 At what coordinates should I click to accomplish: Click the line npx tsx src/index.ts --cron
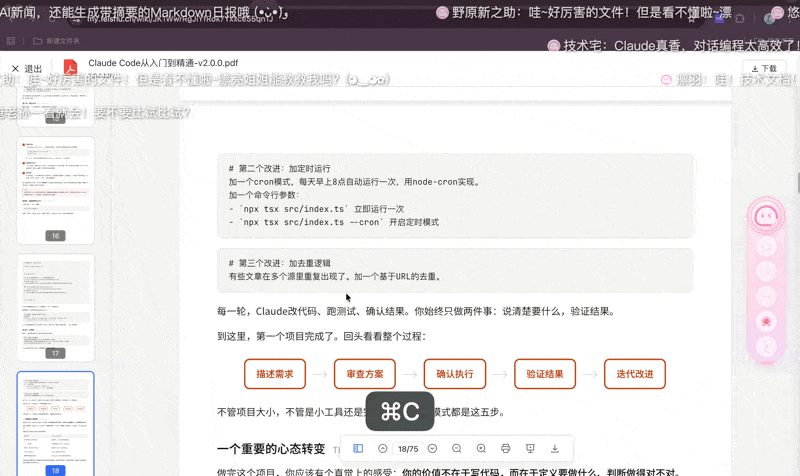point(334,222)
